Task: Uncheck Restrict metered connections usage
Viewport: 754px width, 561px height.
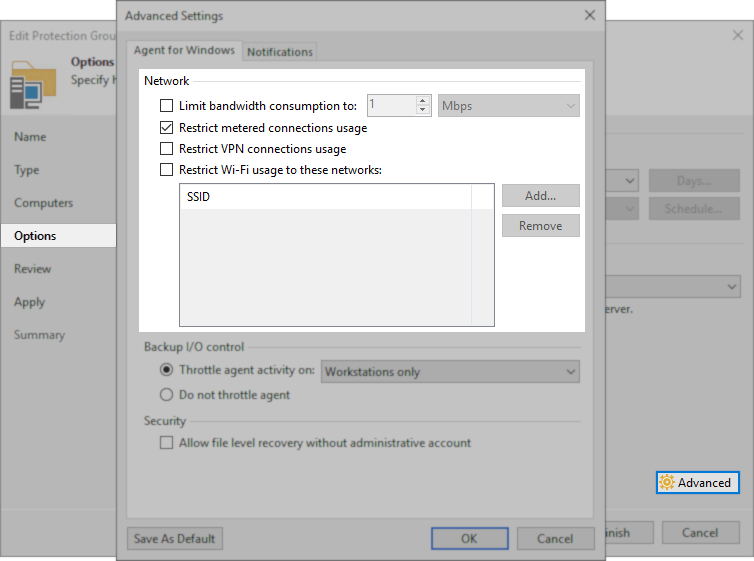Action: pos(166,127)
